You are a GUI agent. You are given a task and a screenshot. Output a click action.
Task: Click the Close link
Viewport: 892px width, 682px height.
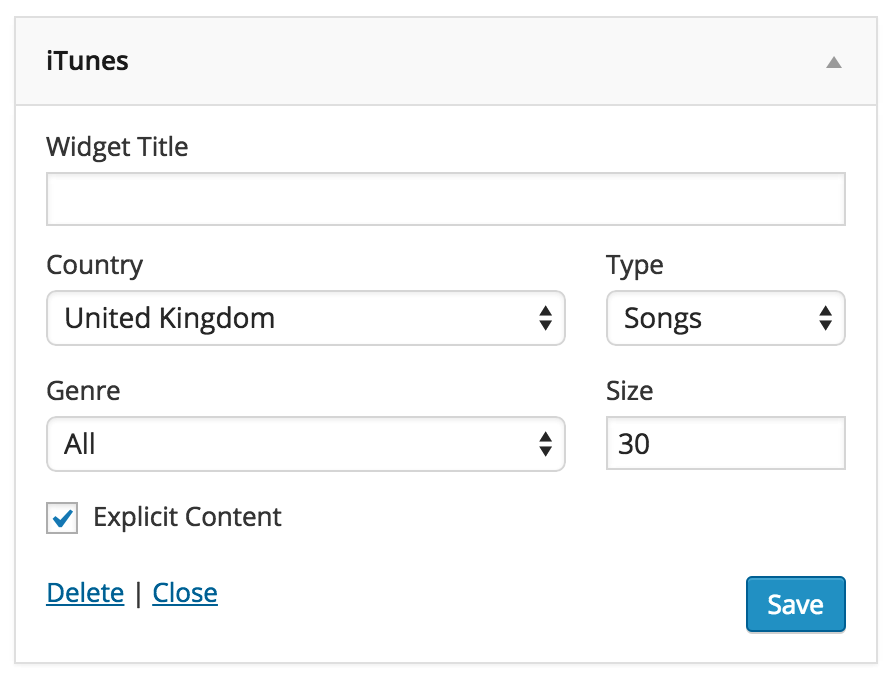[185, 593]
